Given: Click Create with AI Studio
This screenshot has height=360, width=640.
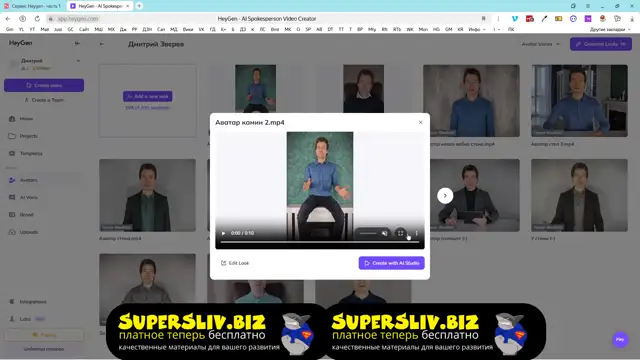Looking at the screenshot, I should click(391, 263).
